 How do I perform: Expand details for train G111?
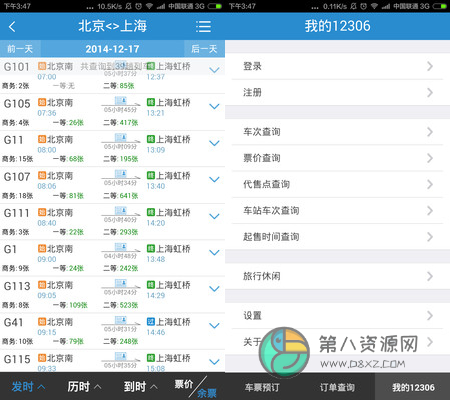pos(214,216)
